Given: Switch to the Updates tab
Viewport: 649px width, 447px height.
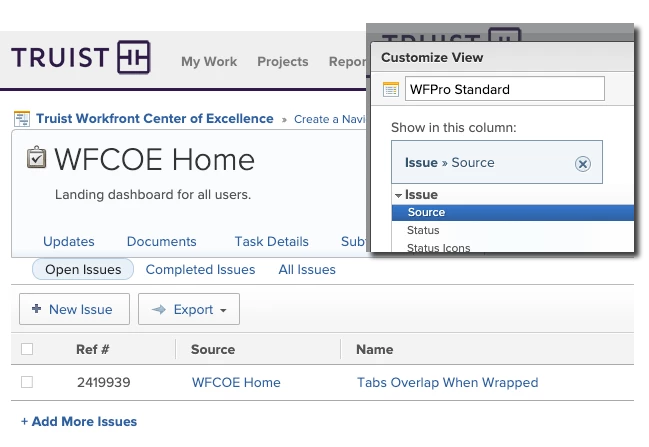Looking at the screenshot, I should (69, 241).
